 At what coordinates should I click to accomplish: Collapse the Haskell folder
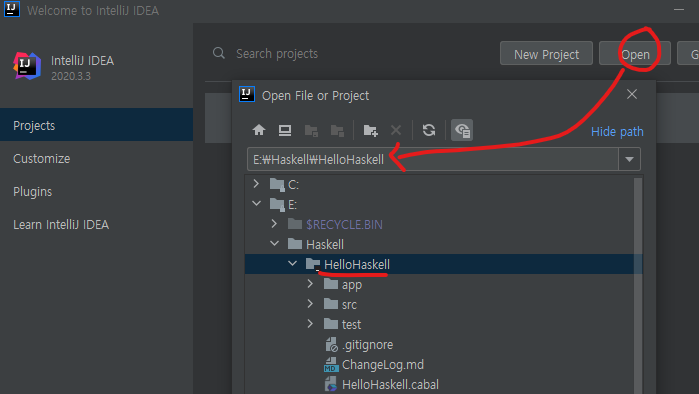[275, 243]
